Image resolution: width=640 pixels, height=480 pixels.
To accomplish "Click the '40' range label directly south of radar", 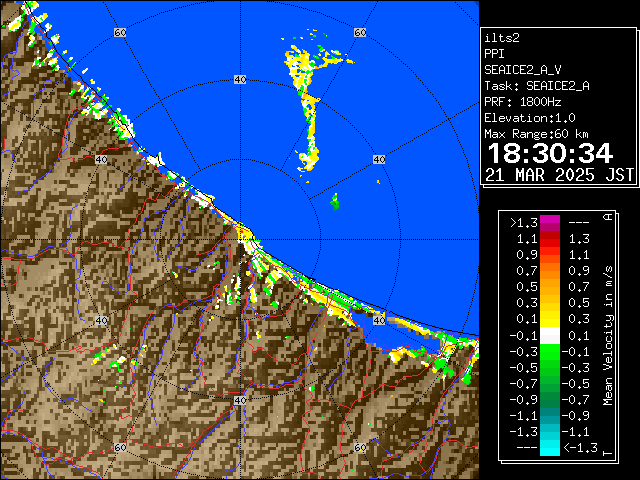I will pyautogui.click(x=240, y=400).
